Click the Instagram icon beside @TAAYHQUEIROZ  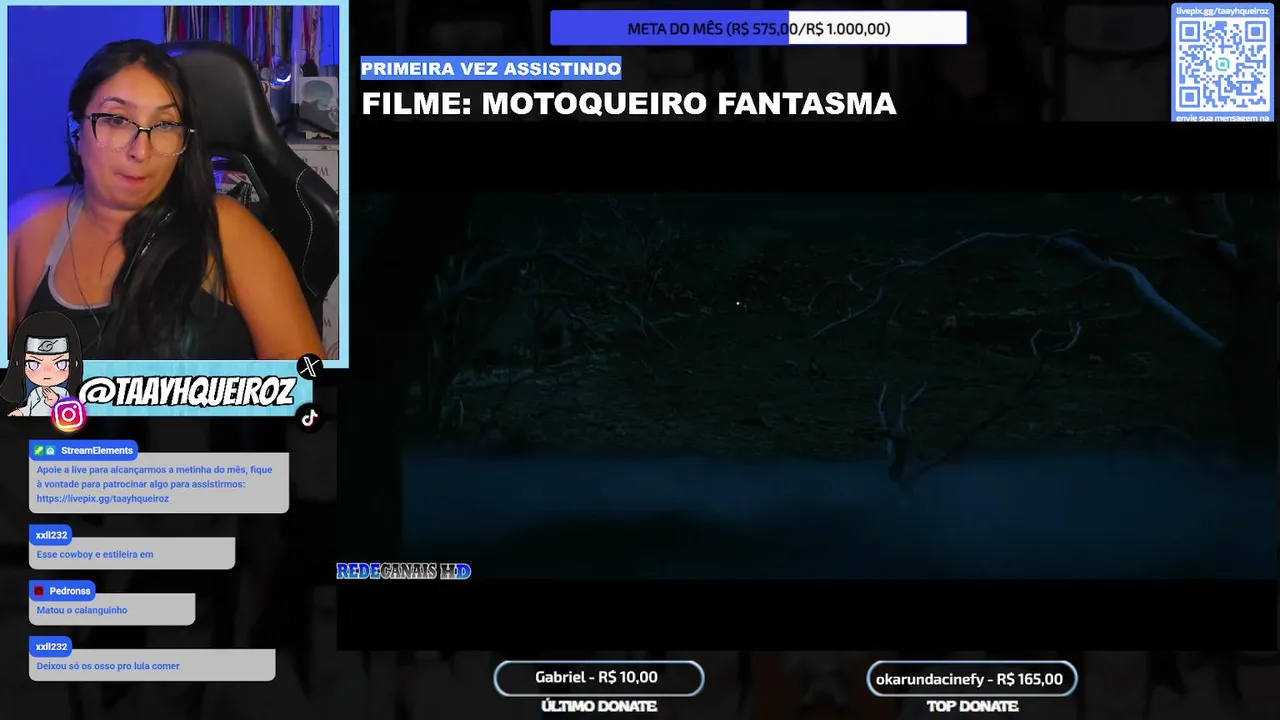68,414
